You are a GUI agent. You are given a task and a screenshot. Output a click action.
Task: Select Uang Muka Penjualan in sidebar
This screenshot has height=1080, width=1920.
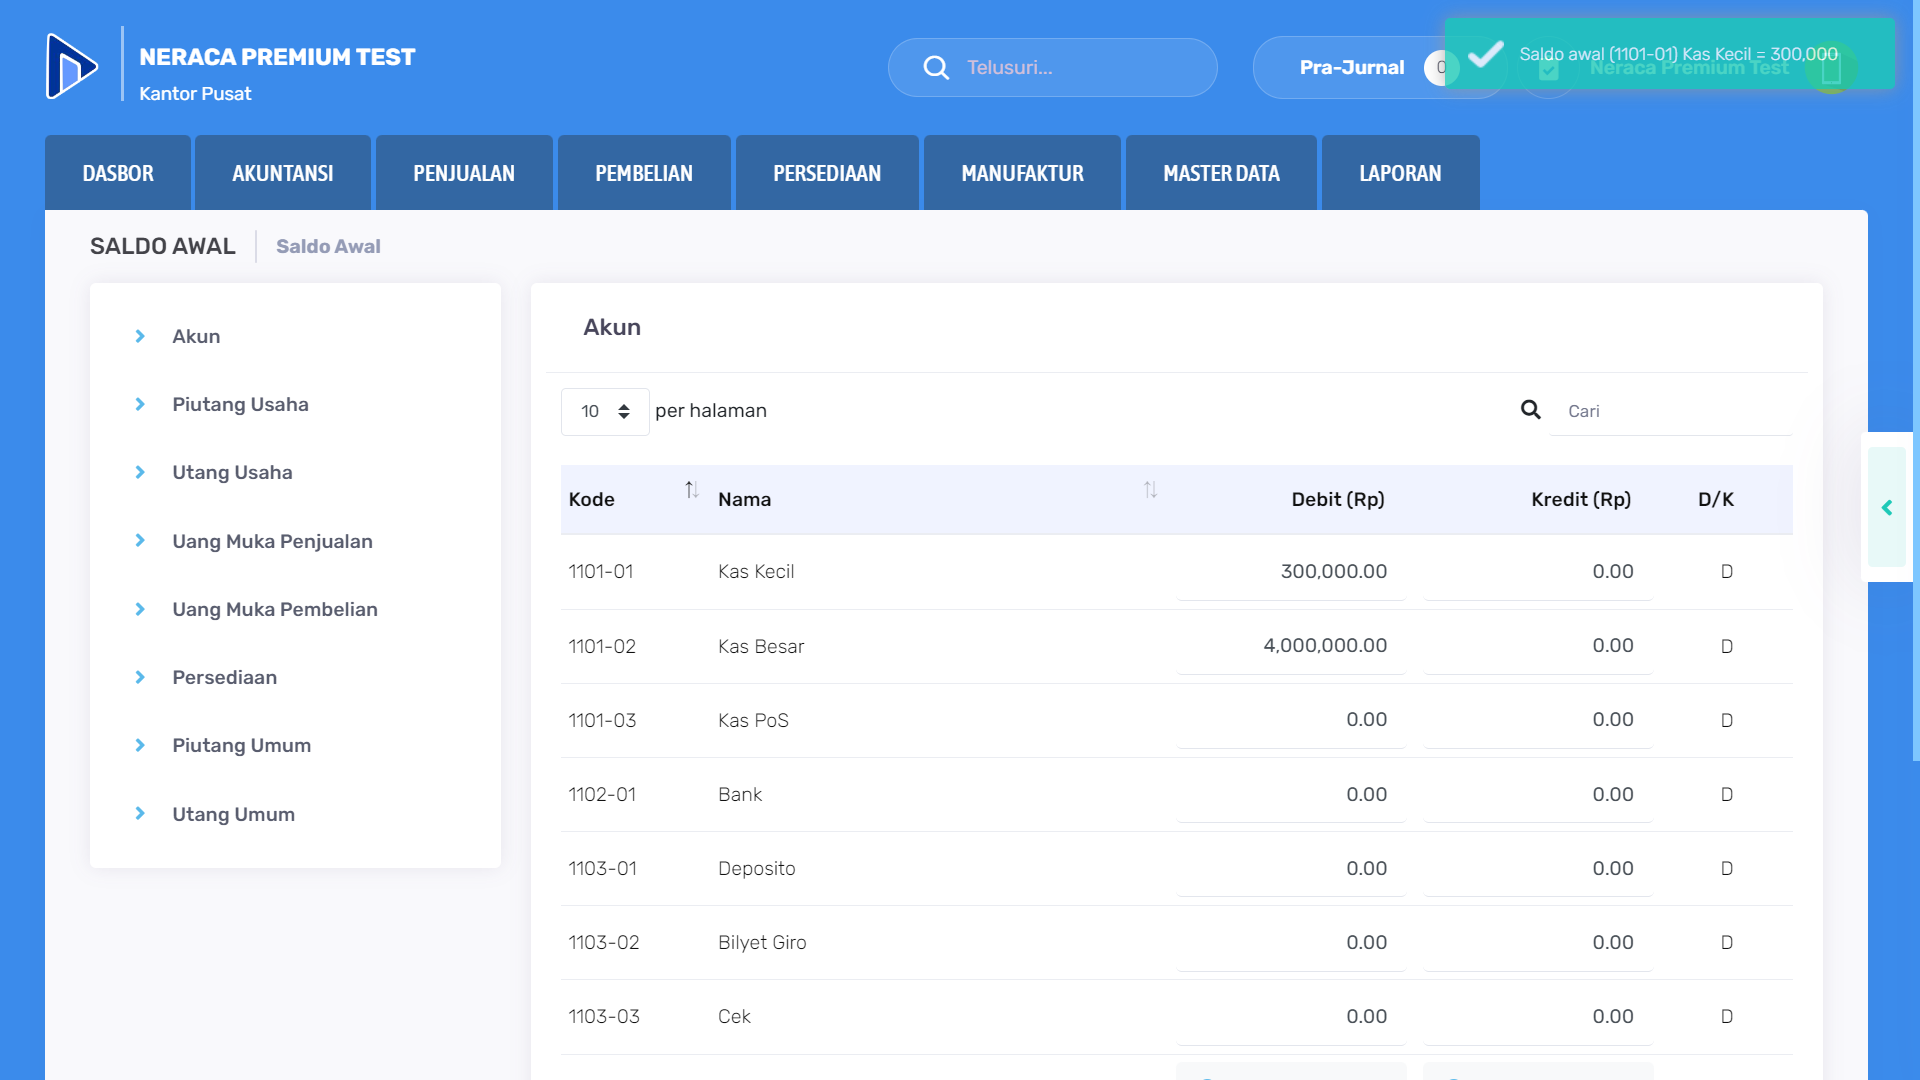[x=272, y=541]
